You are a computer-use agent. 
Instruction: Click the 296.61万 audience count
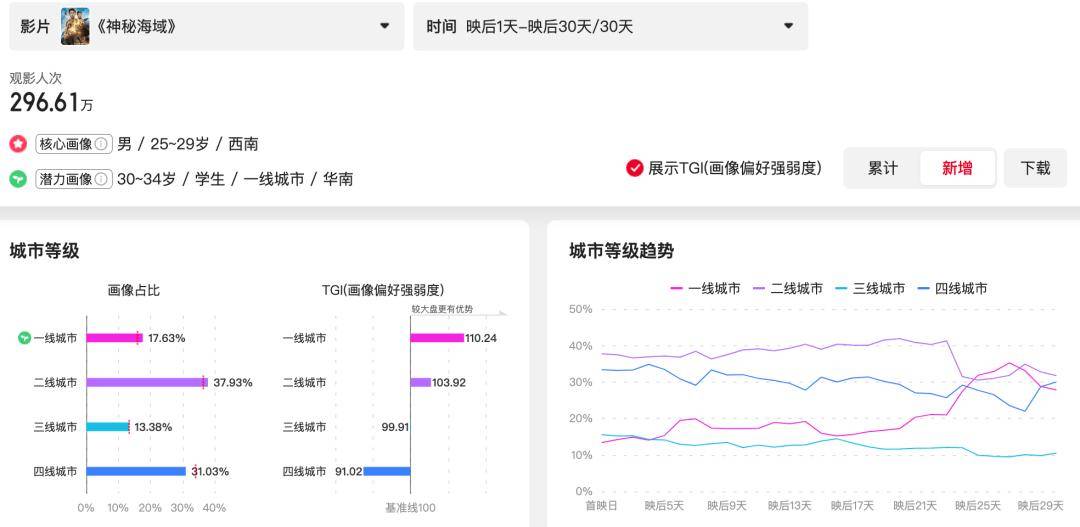pyautogui.click(x=52, y=103)
